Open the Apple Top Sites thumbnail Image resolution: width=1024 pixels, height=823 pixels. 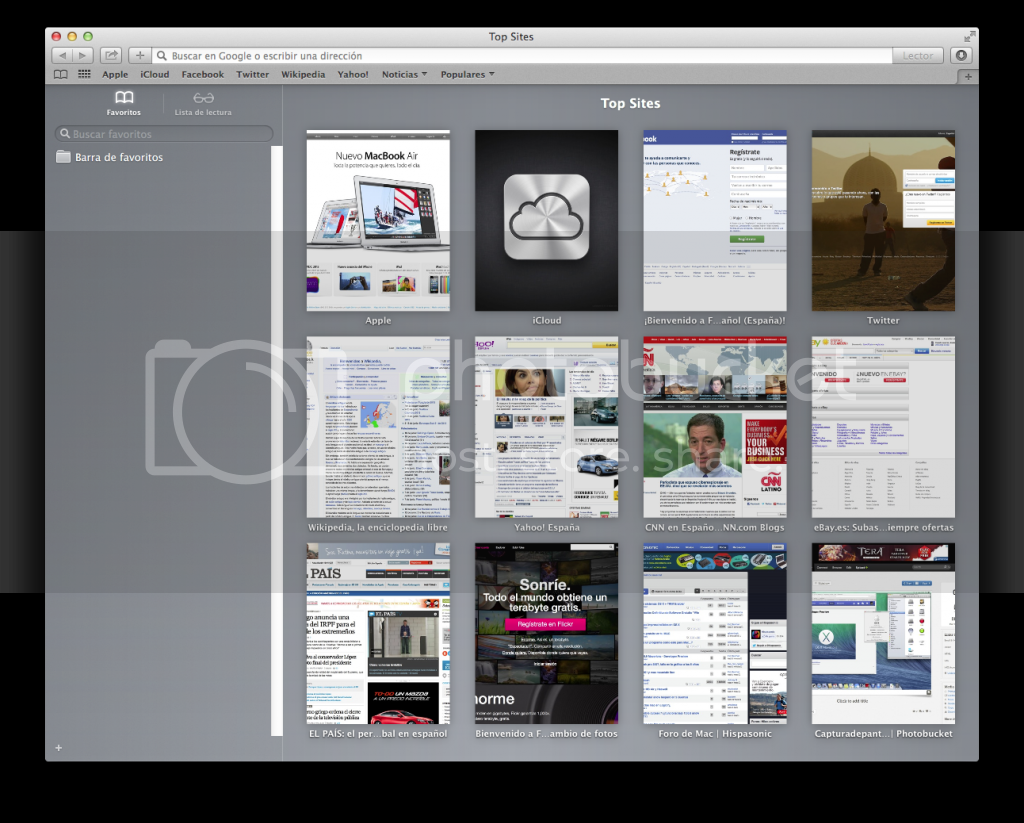click(x=378, y=221)
